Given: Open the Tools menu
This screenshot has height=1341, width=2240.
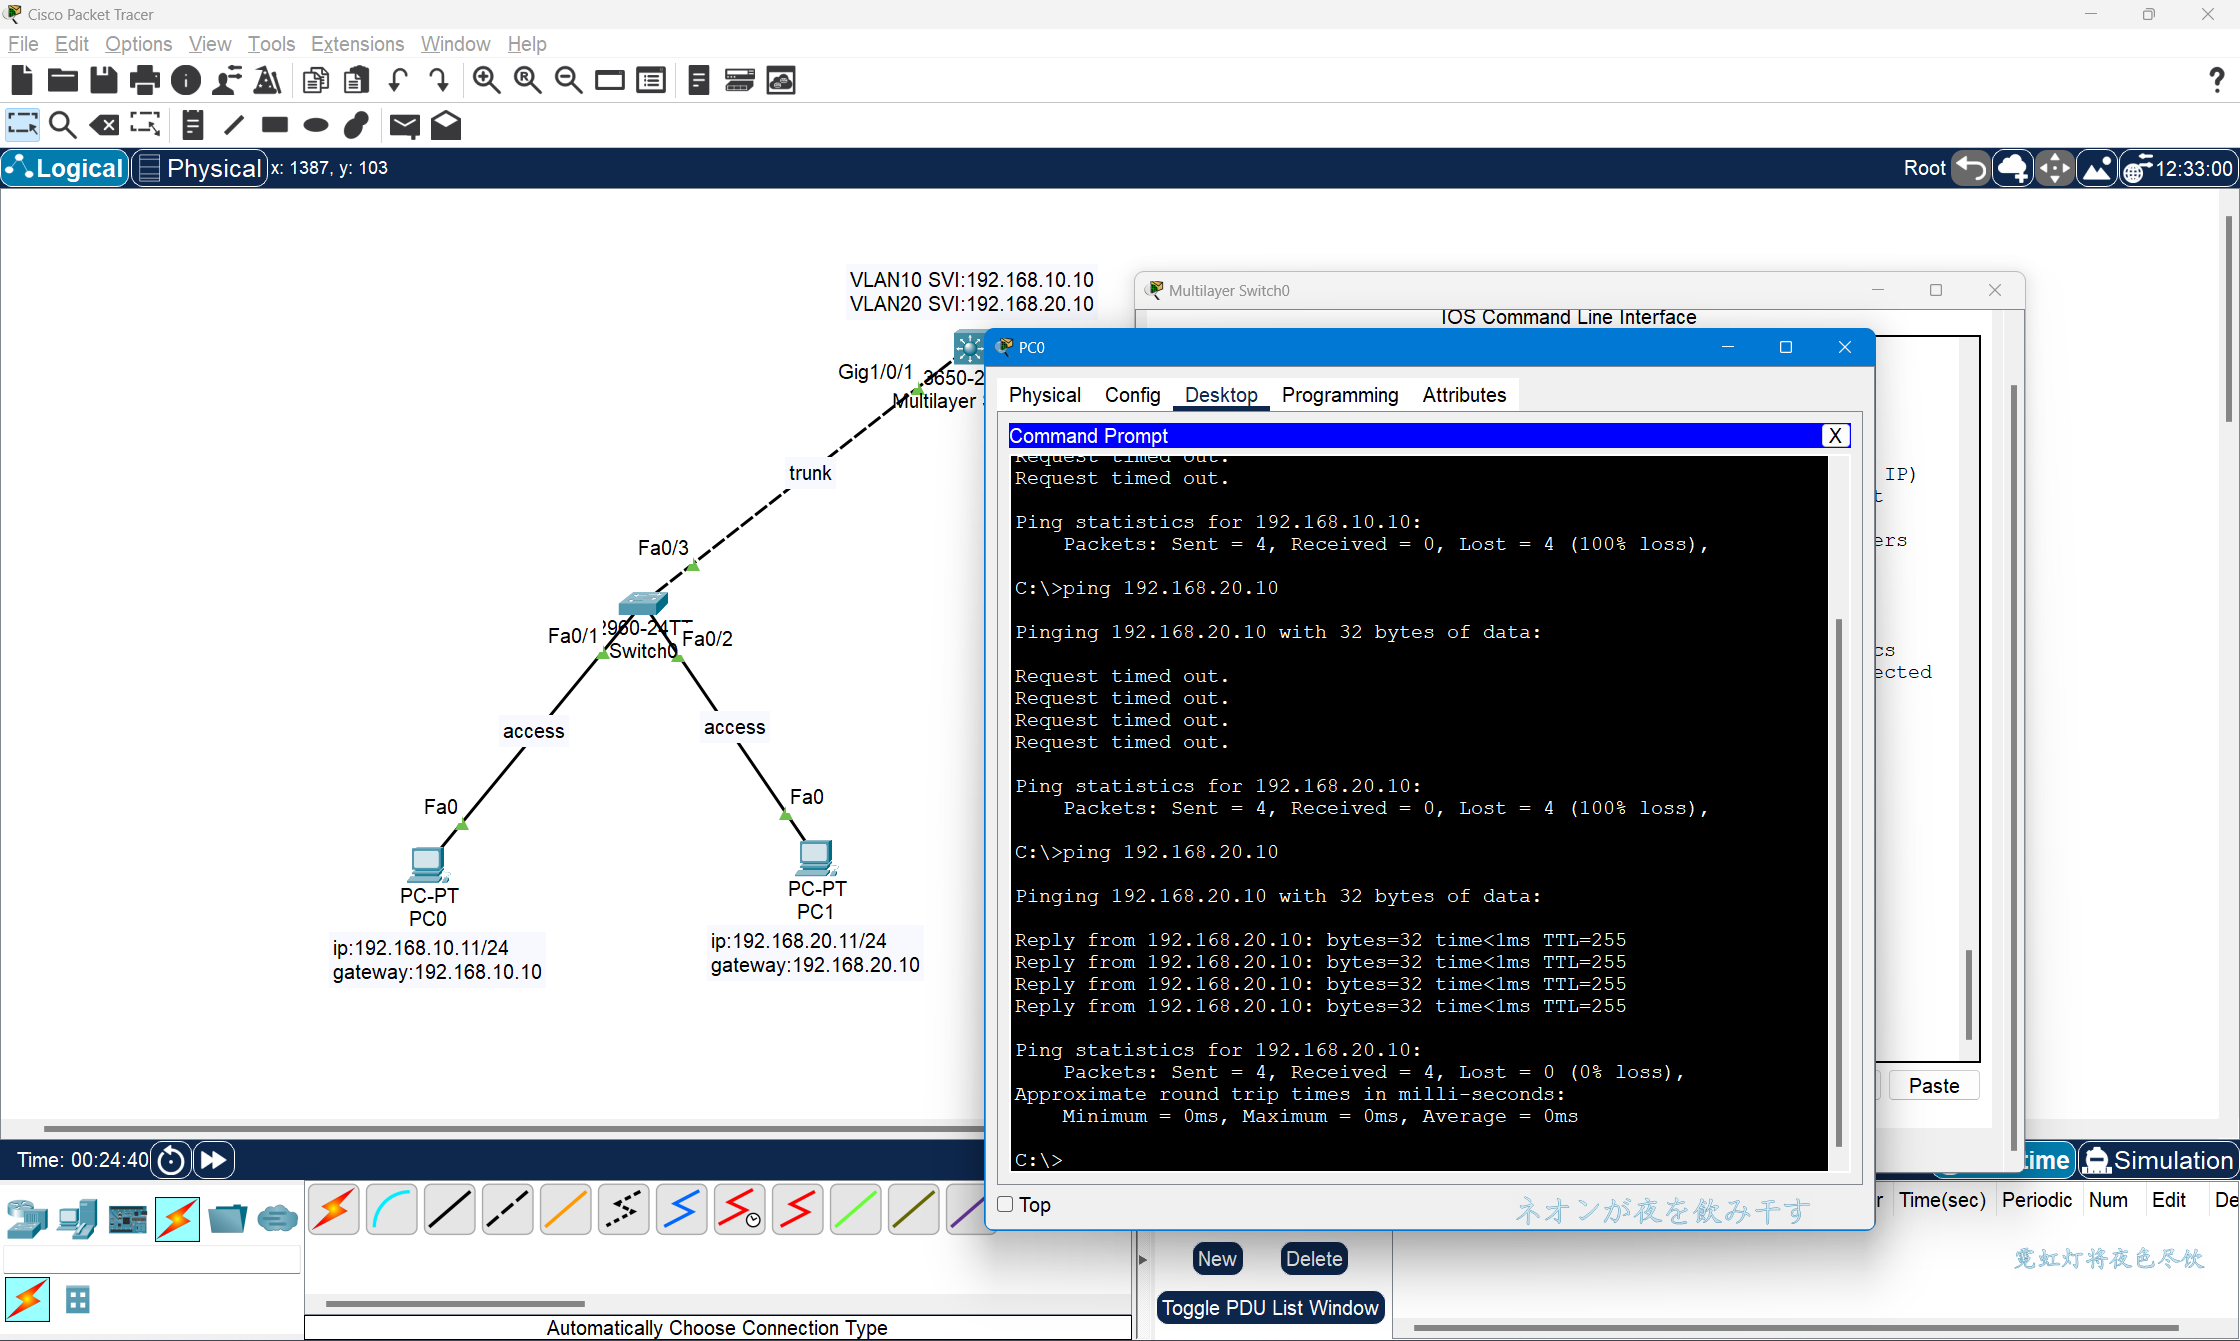Looking at the screenshot, I should click(x=271, y=44).
